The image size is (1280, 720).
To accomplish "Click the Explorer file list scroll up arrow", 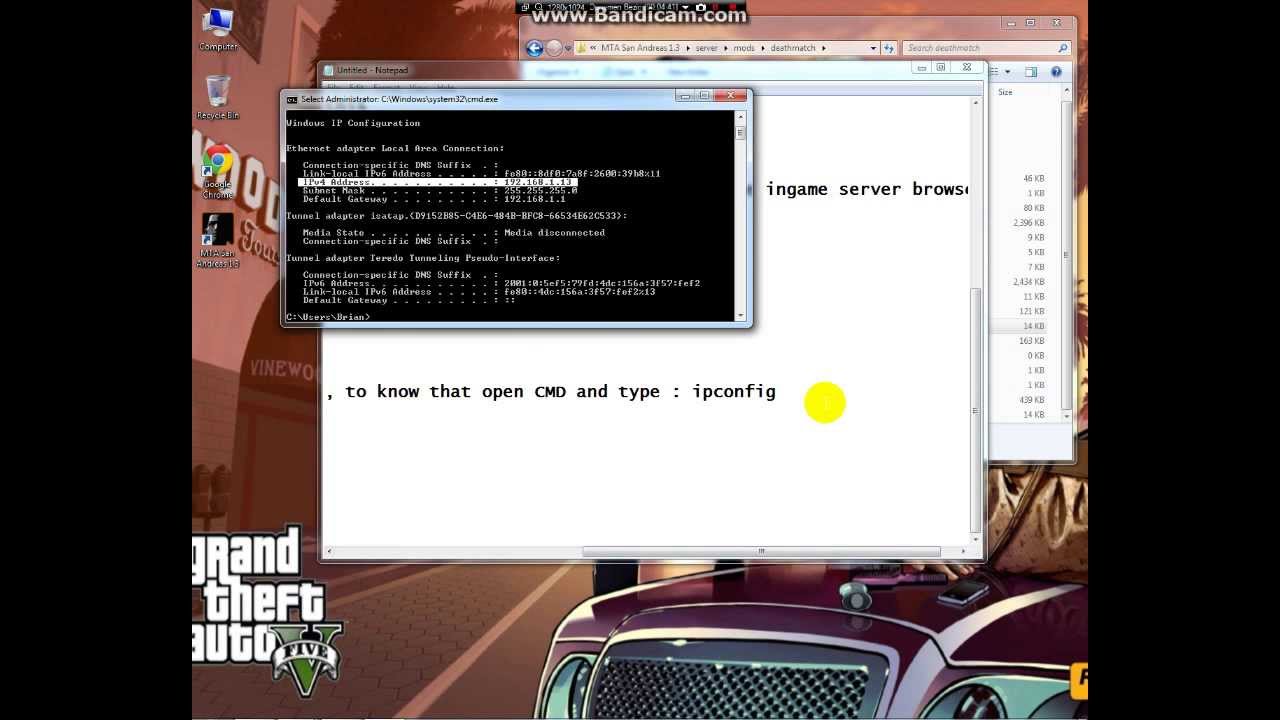I will click(x=1067, y=92).
